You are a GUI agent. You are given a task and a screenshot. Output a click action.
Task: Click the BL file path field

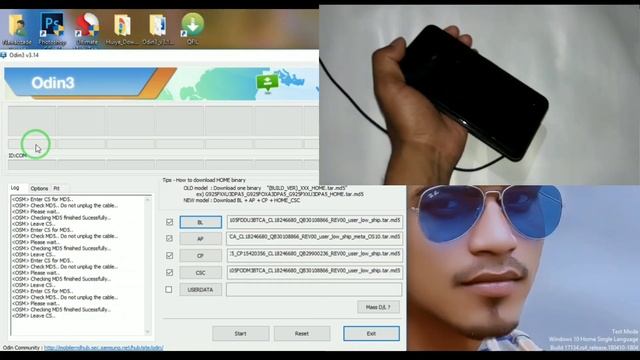[x=314, y=222]
